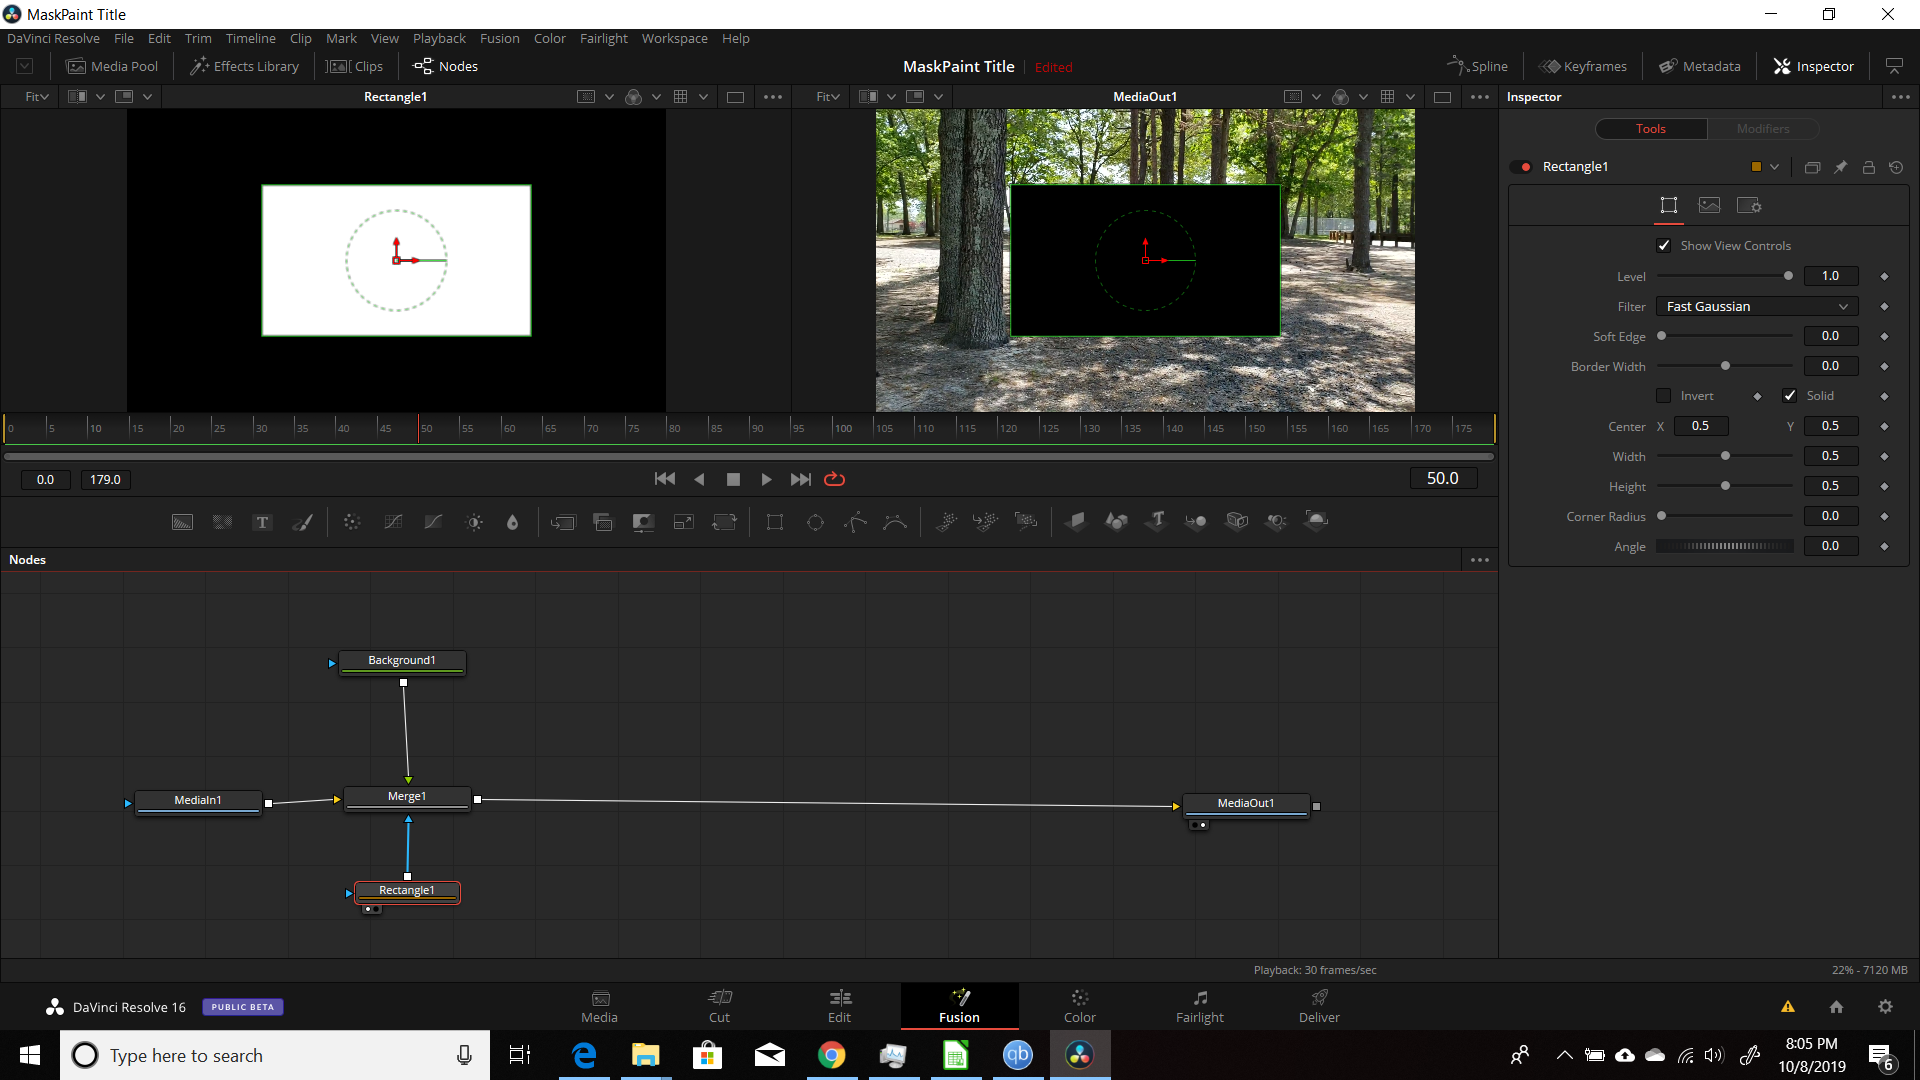Open the Settings tab icon in Inspector
The image size is (1920, 1080).
1749,205
